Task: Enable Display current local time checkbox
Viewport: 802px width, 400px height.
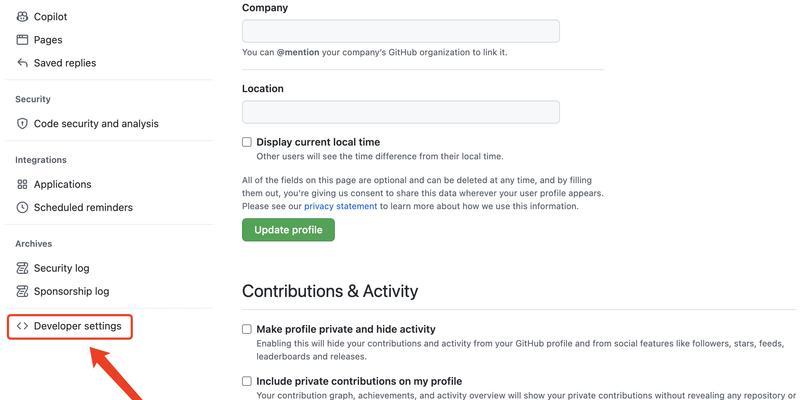Action: tap(247, 142)
